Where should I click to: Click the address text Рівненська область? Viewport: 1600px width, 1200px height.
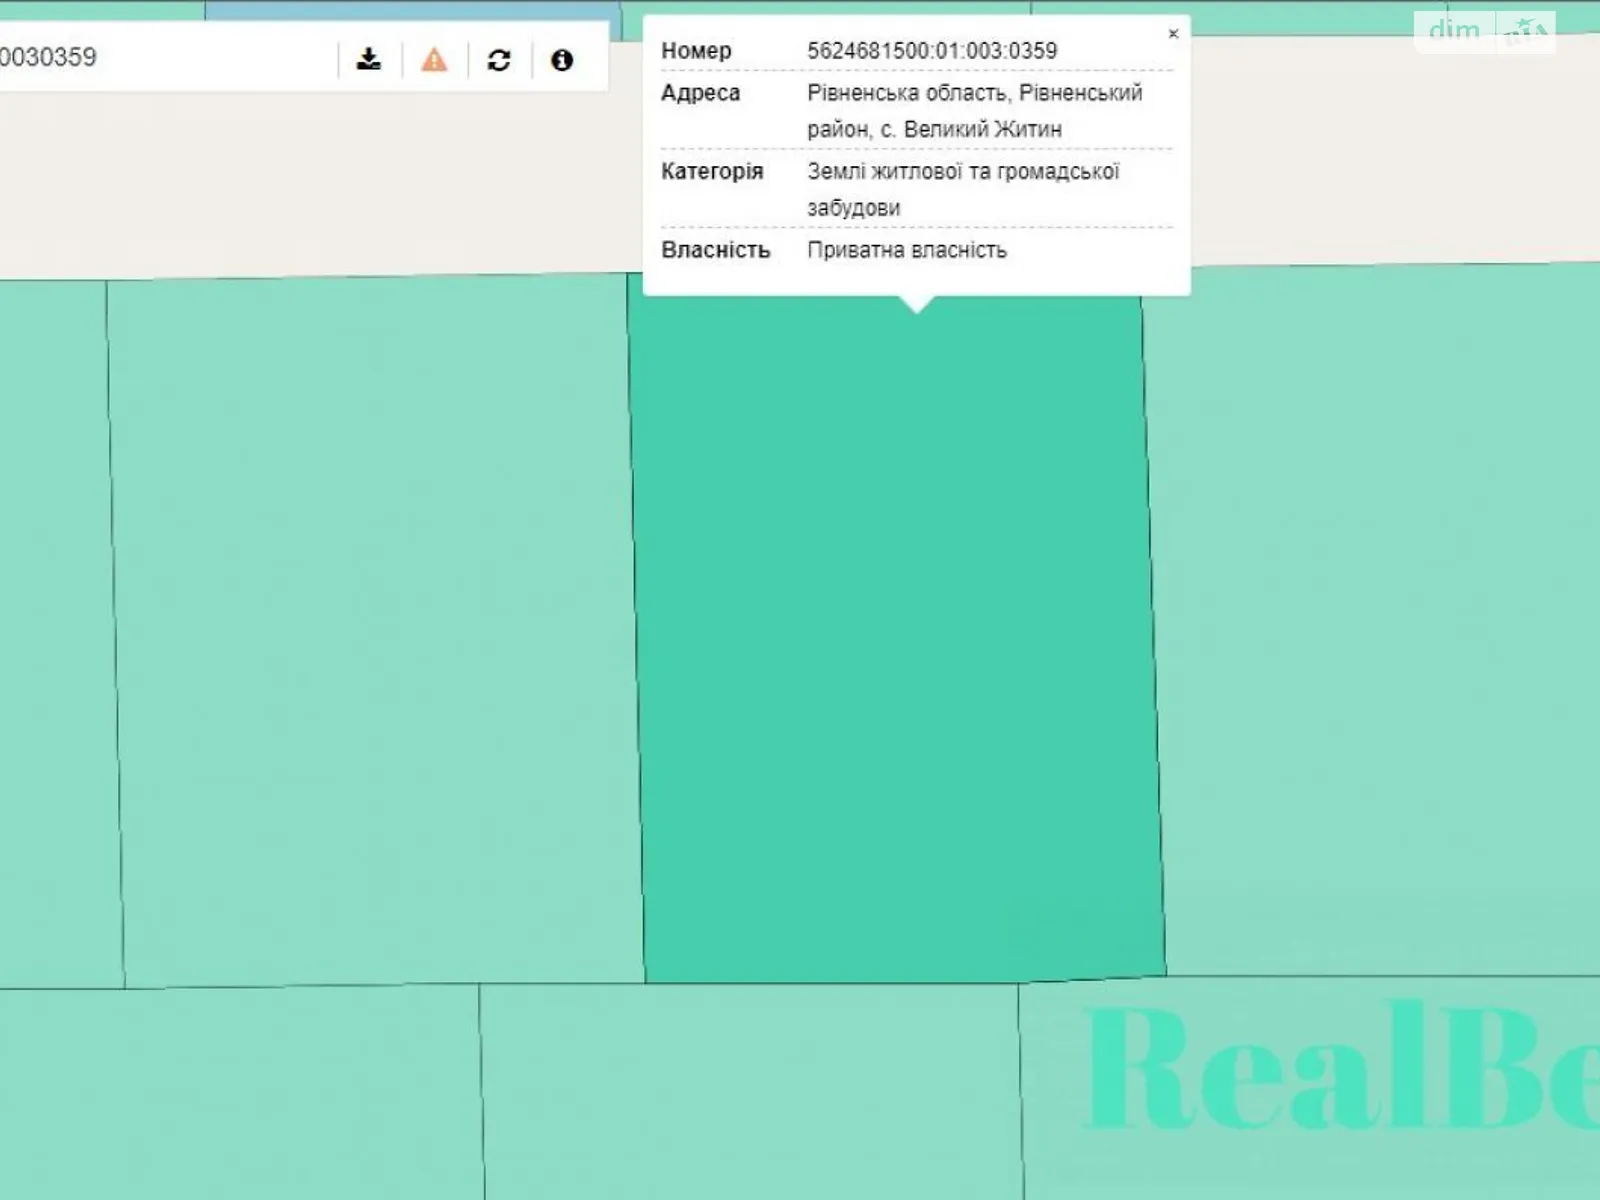click(x=907, y=93)
